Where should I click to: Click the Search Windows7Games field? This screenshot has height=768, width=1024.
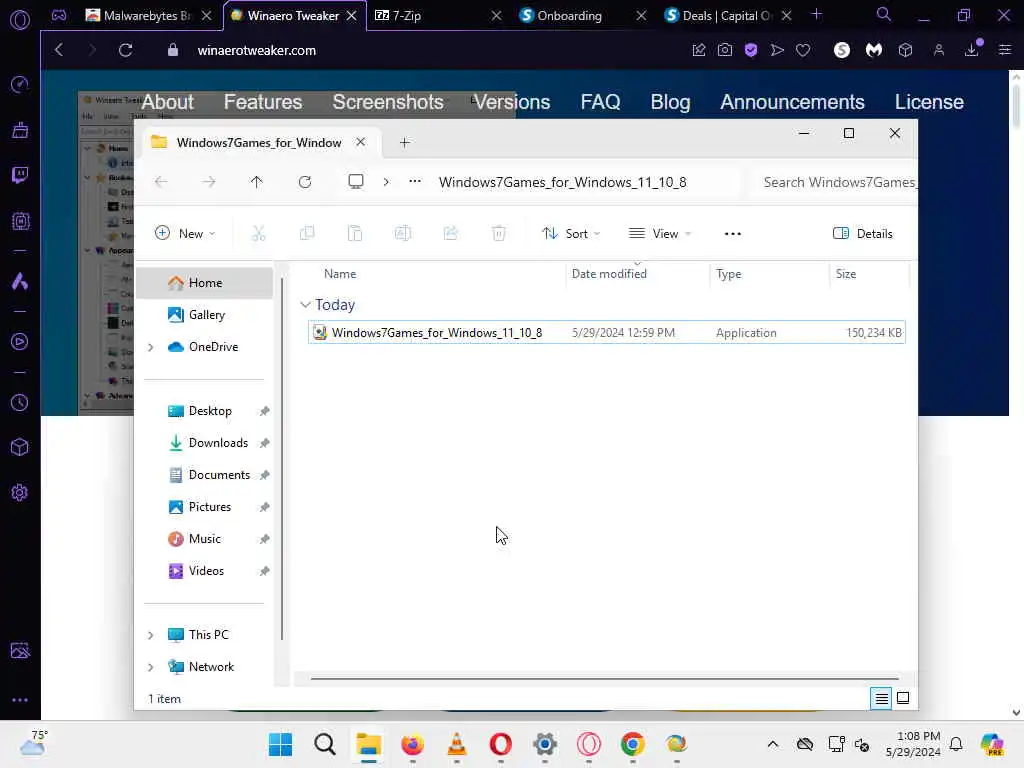839,182
